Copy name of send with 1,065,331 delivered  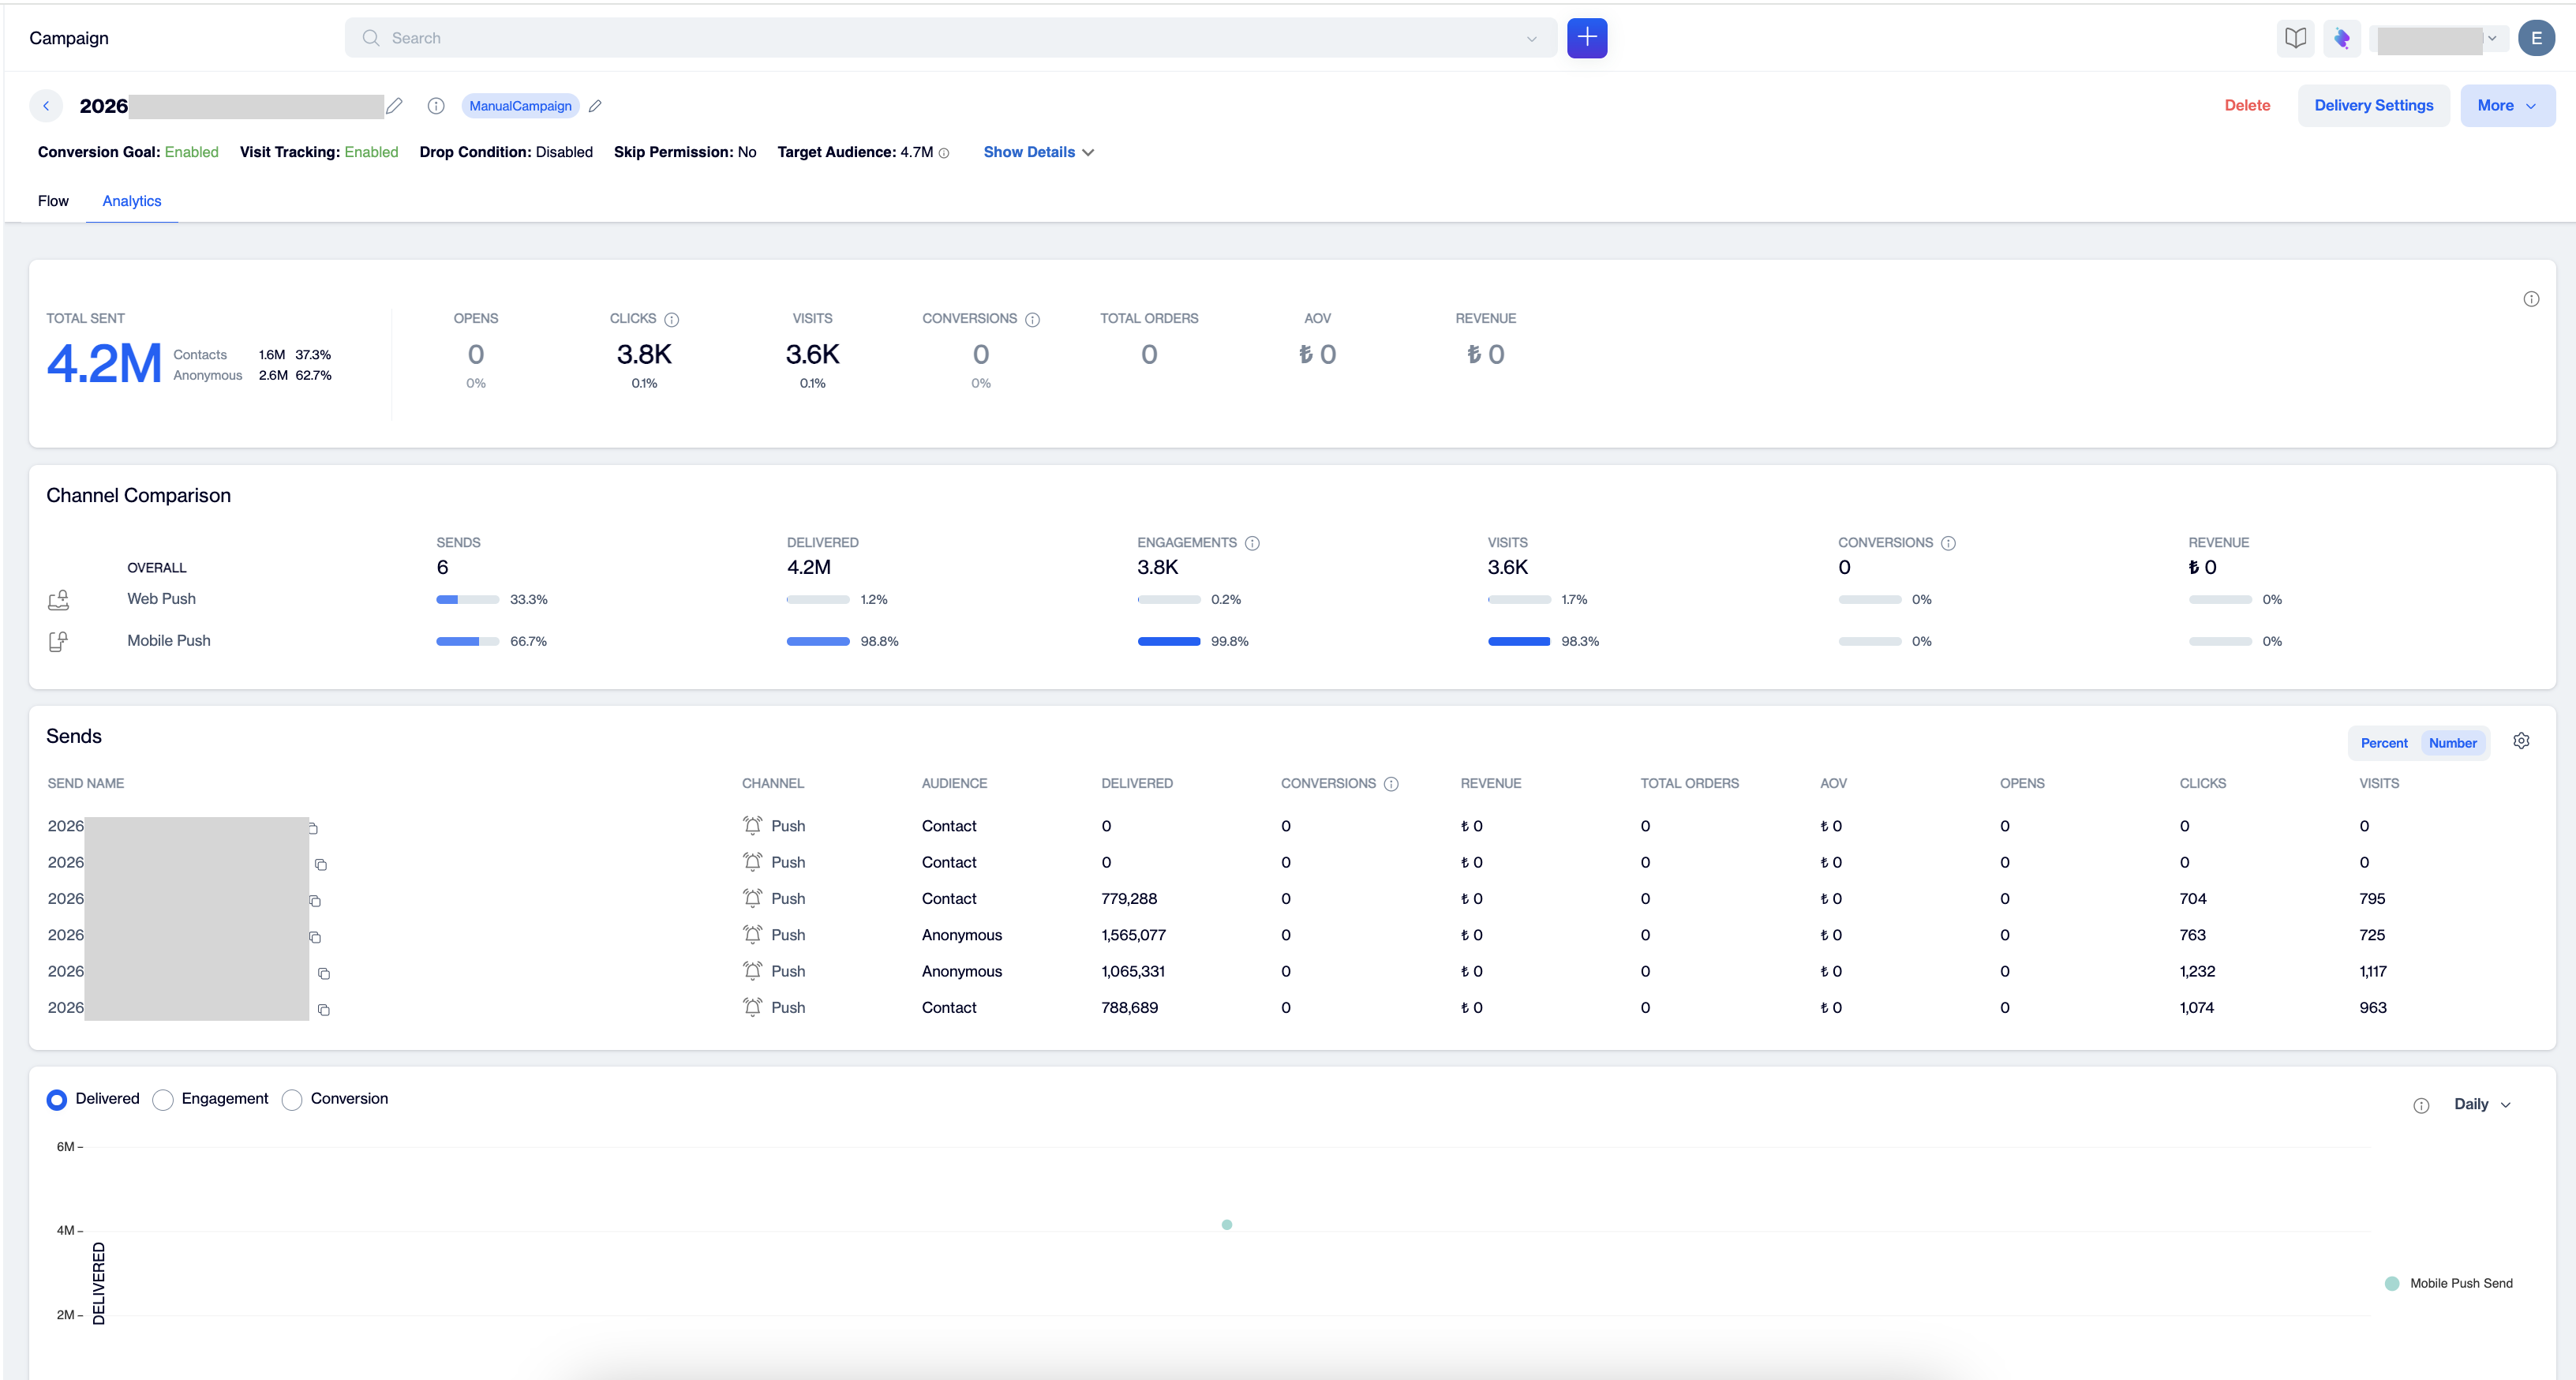click(x=324, y=973)
